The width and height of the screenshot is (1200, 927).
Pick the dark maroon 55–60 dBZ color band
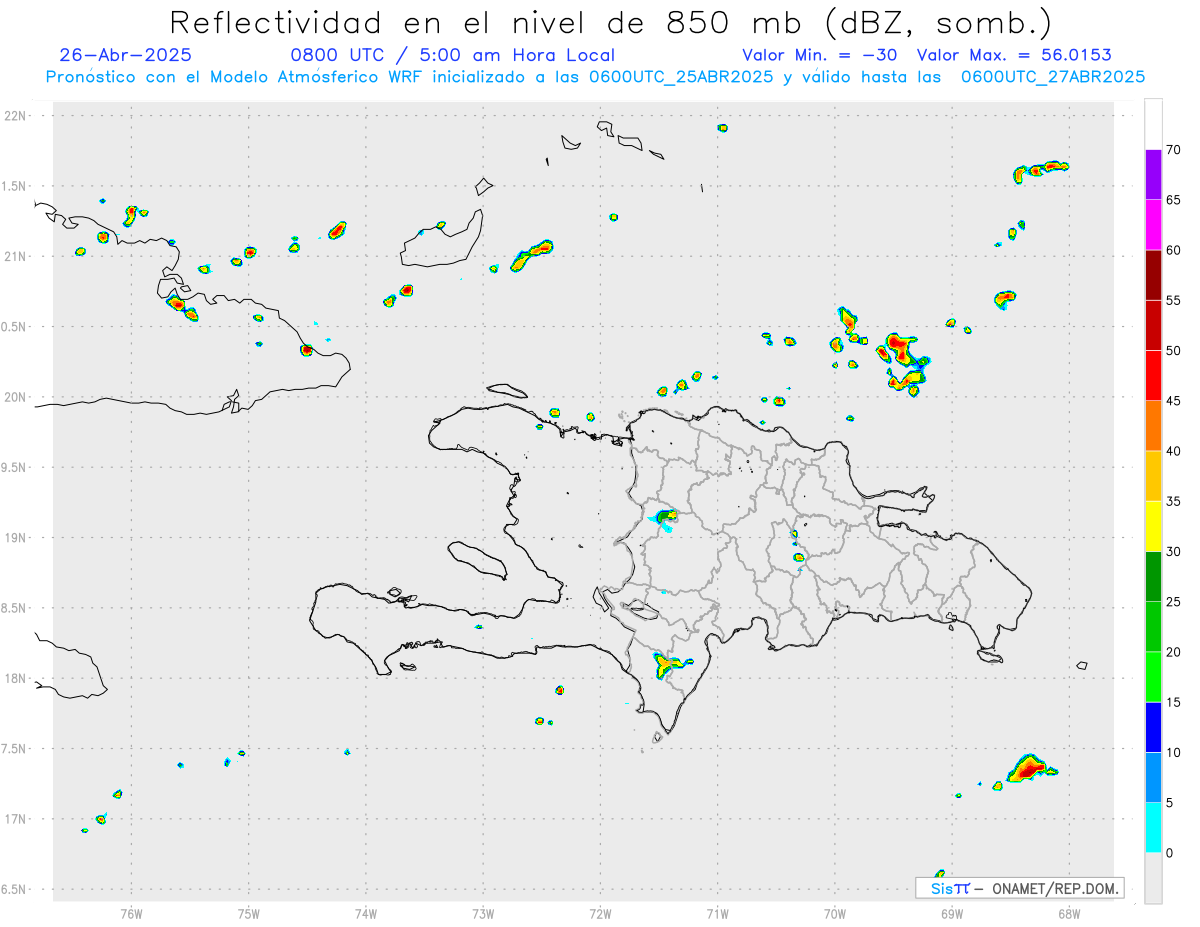(1153, 275)
